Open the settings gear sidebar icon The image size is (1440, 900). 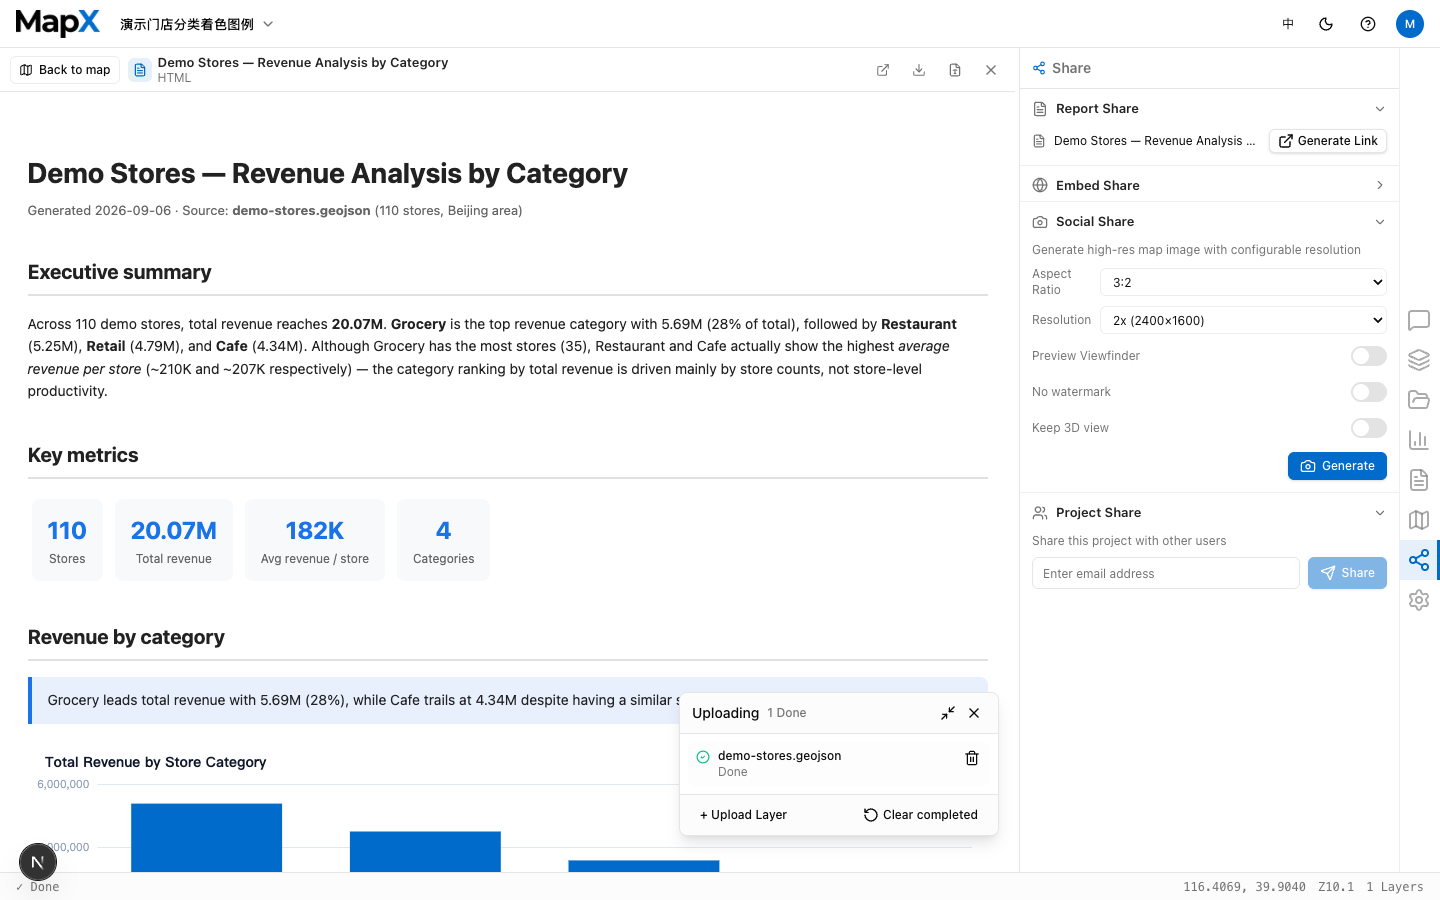1419,600
